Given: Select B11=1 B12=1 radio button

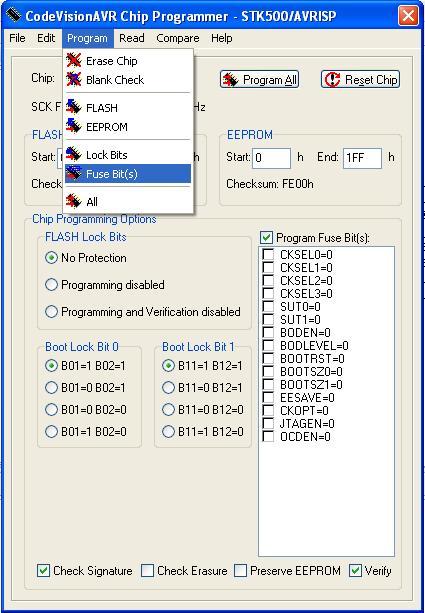Looking at the screenshot, I should coord(168,366).
